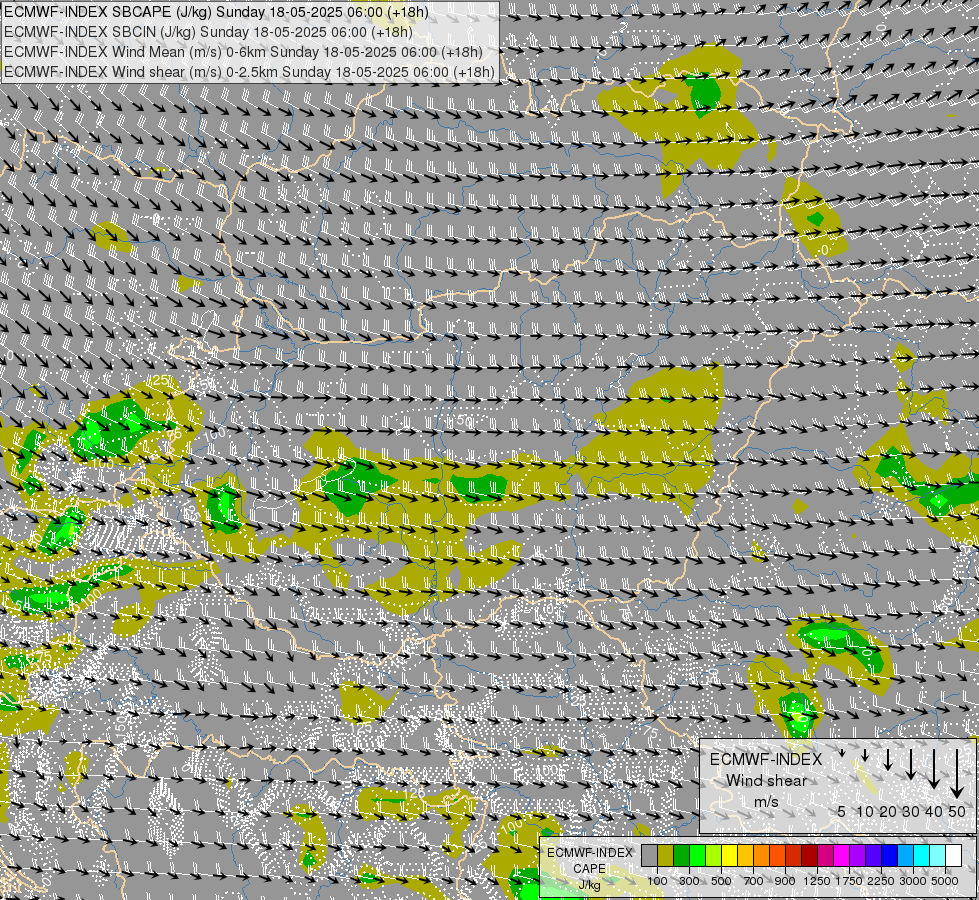979x900 pixels.
Task: Click the SBCIN title line in the header
Action: [x=208, y=32]
